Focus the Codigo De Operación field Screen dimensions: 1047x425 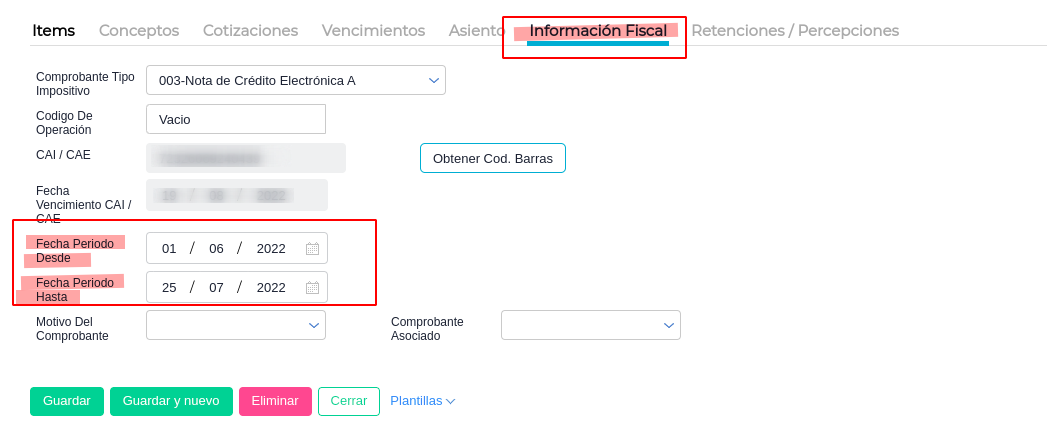pyautogui.click(x=236, y=119)
